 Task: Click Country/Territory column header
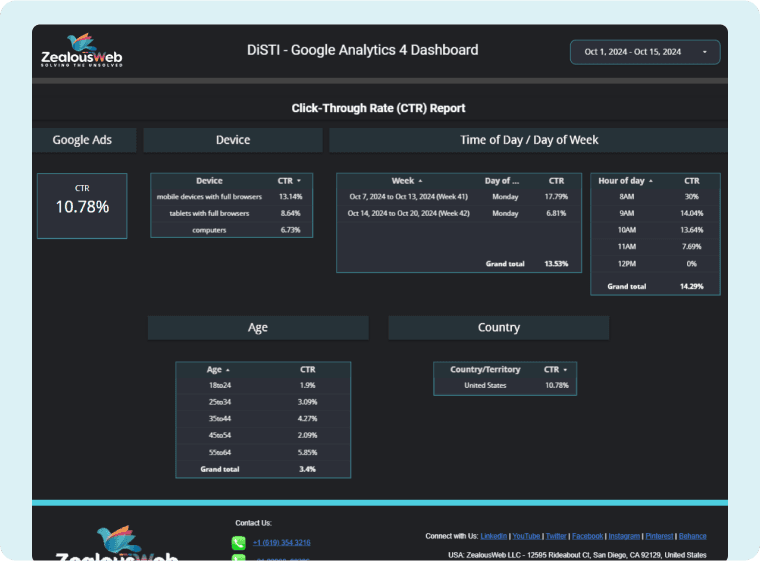tap(485, 369)
